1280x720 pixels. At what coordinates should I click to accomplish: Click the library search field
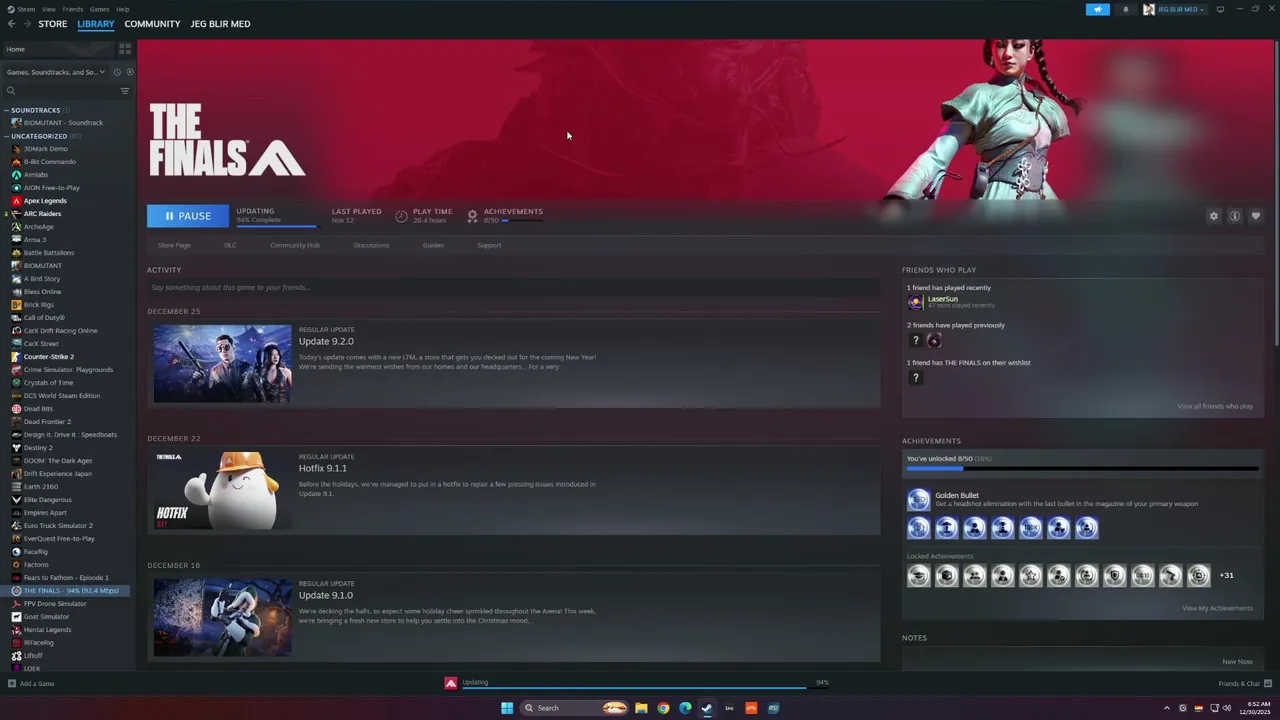click(62, 91)
